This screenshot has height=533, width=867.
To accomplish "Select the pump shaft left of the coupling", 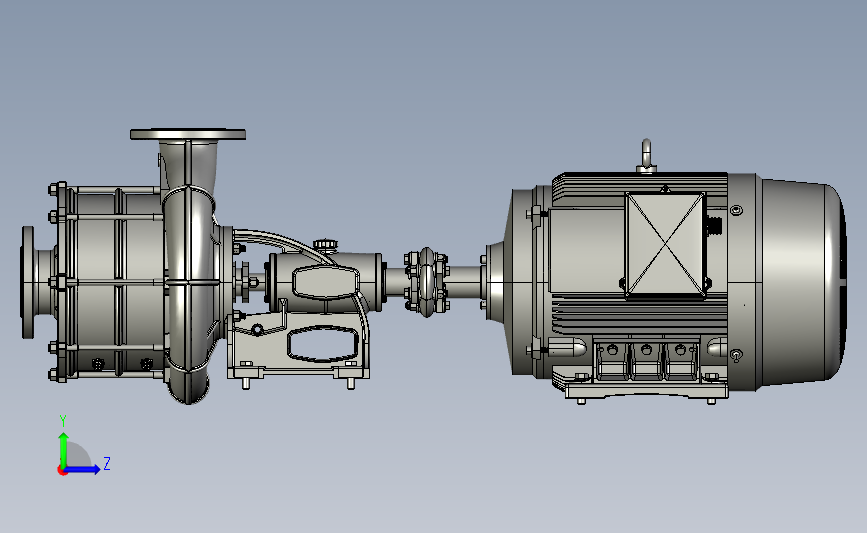I will point(395,281).
